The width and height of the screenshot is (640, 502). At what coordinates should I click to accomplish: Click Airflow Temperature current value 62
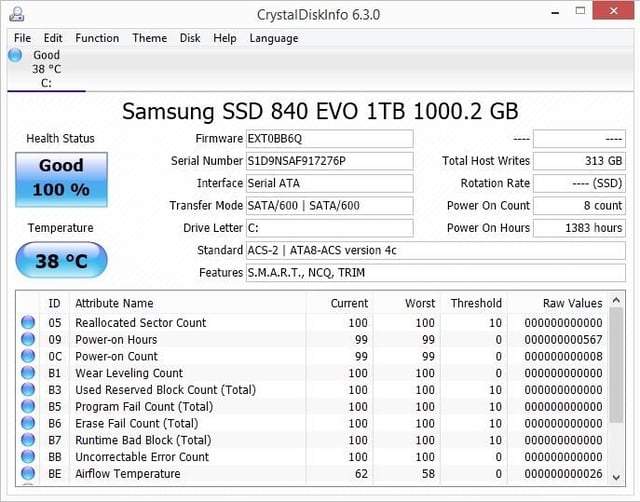(x=361, y=473)
